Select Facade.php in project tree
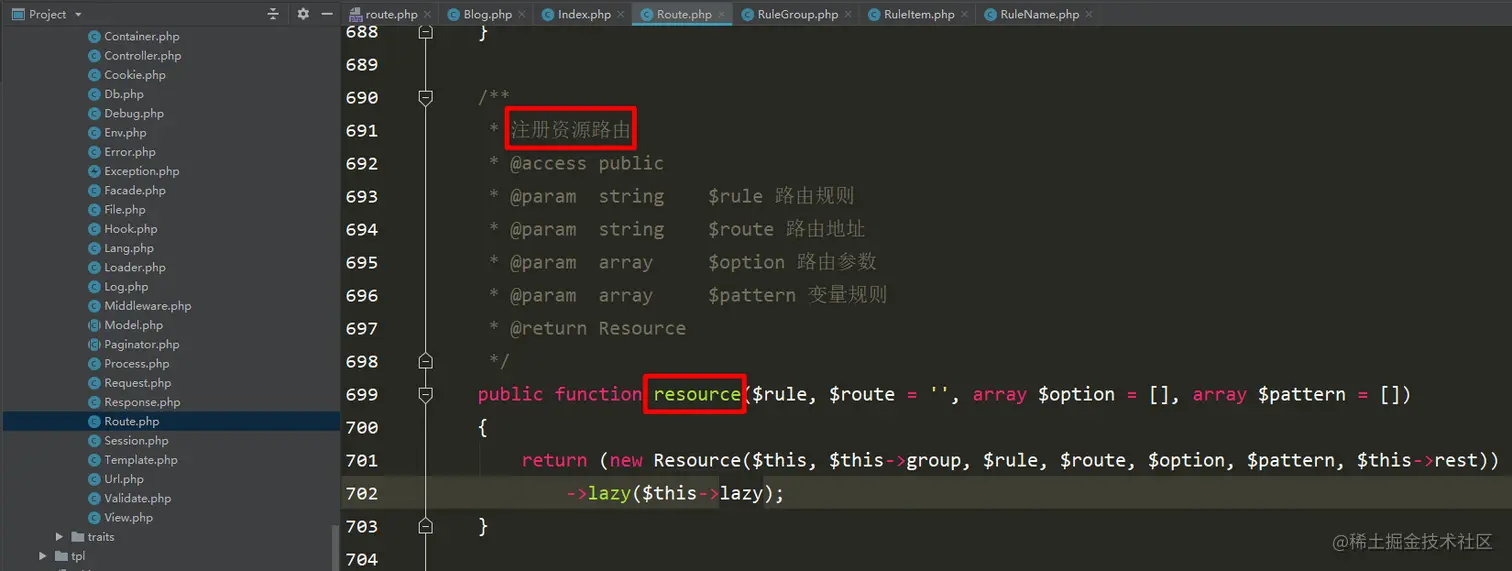This screenshot has height=571, width=1512. pos(134,190)
